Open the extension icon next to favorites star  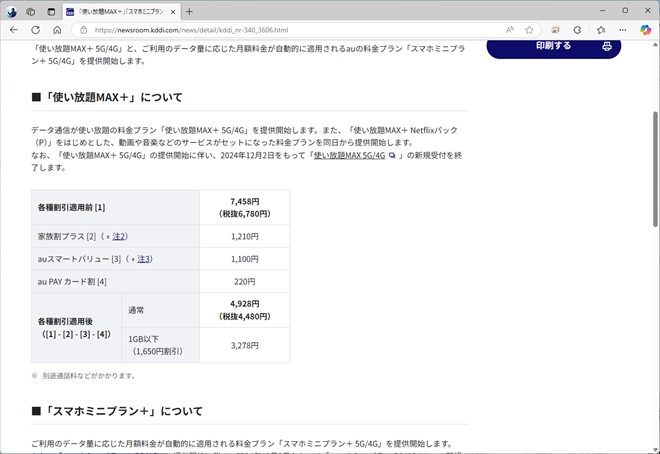click(x=555, y=30)
